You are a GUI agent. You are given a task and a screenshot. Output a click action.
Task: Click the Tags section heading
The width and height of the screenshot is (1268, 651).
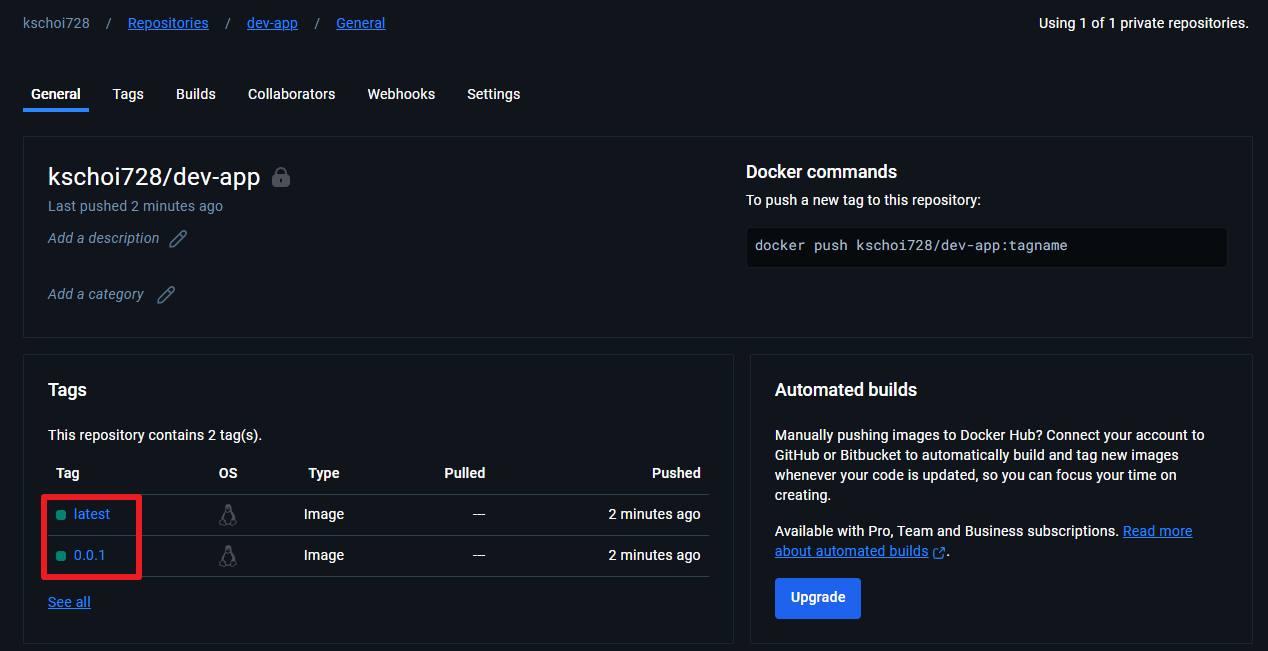pyautogui.click(x=67, y=390)
